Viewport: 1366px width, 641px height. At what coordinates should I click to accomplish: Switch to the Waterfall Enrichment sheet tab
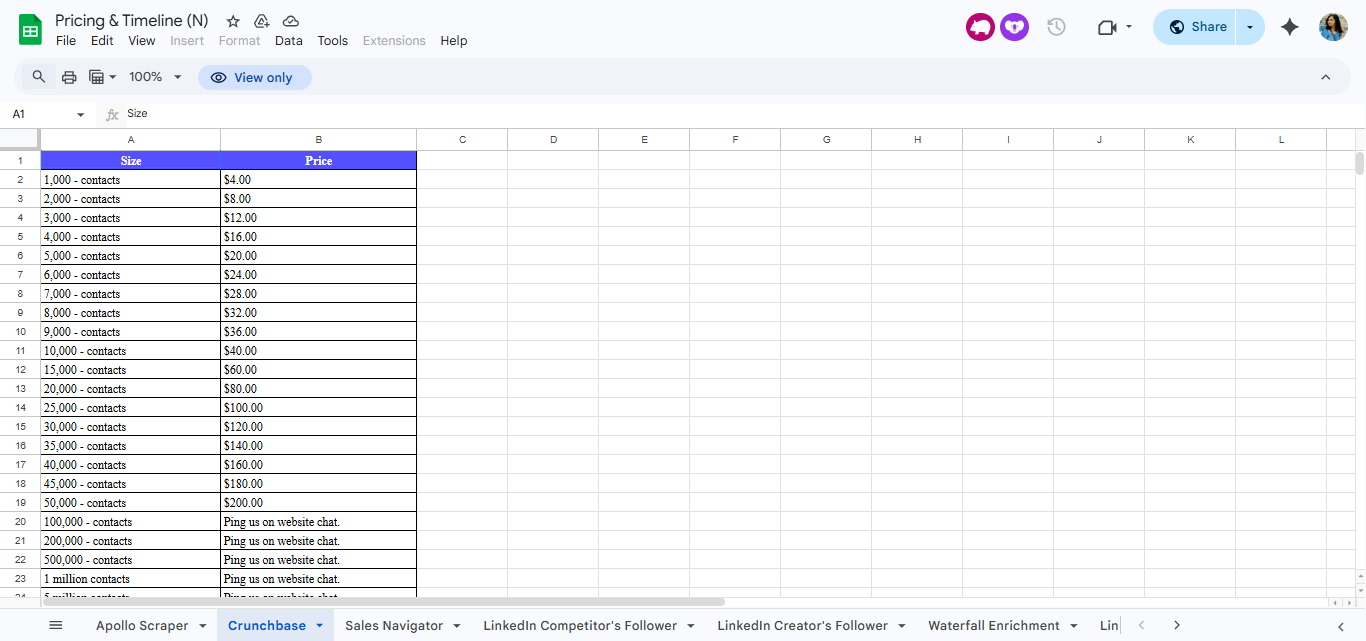[x=994, y=626]
